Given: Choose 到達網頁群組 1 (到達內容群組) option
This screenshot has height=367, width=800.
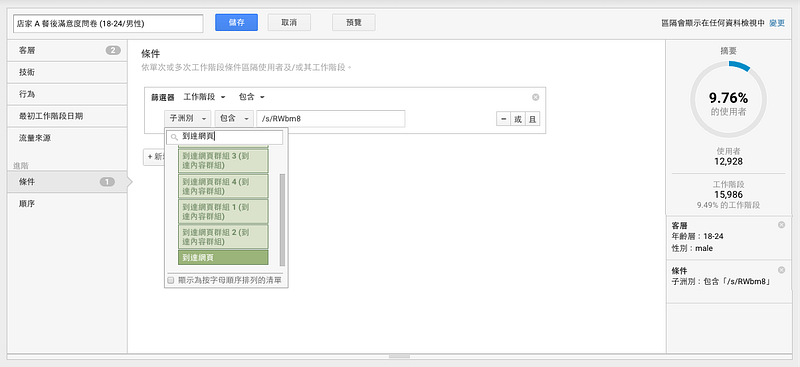Looking at the screenshot, I should (x=223, y=211).
